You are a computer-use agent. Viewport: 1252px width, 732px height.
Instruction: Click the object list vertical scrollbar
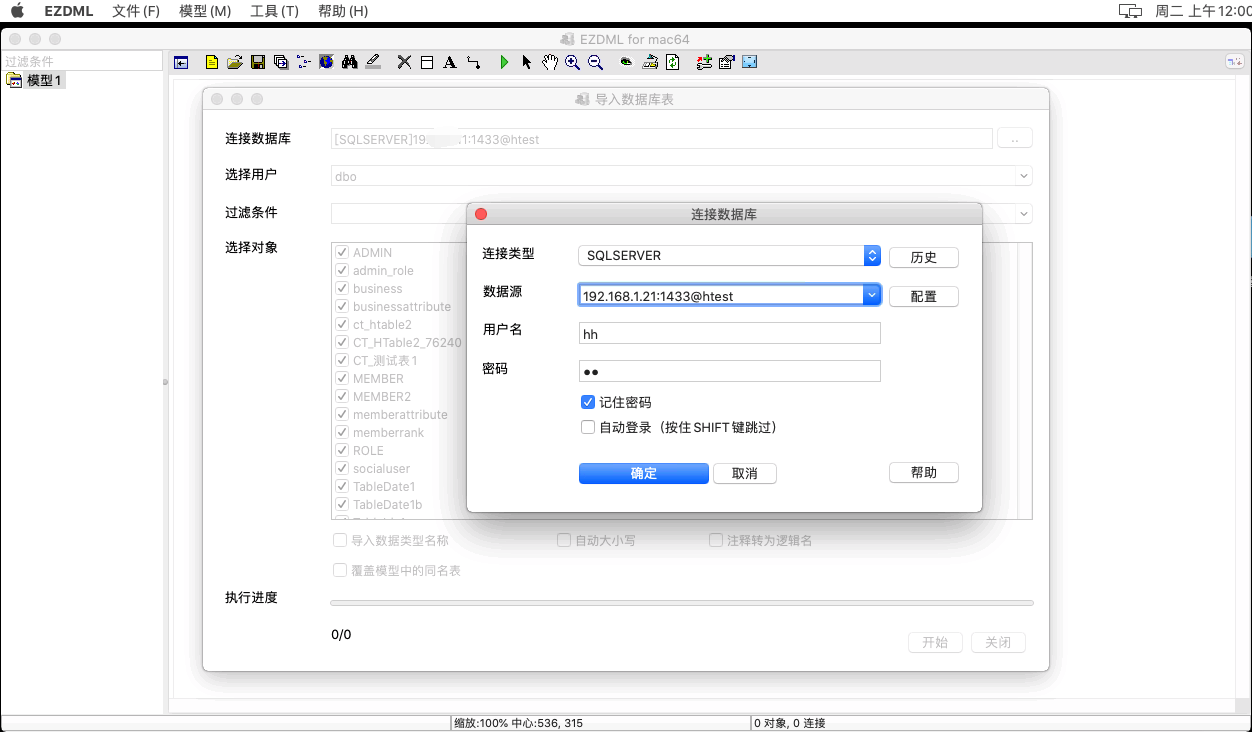point(1025,381)
